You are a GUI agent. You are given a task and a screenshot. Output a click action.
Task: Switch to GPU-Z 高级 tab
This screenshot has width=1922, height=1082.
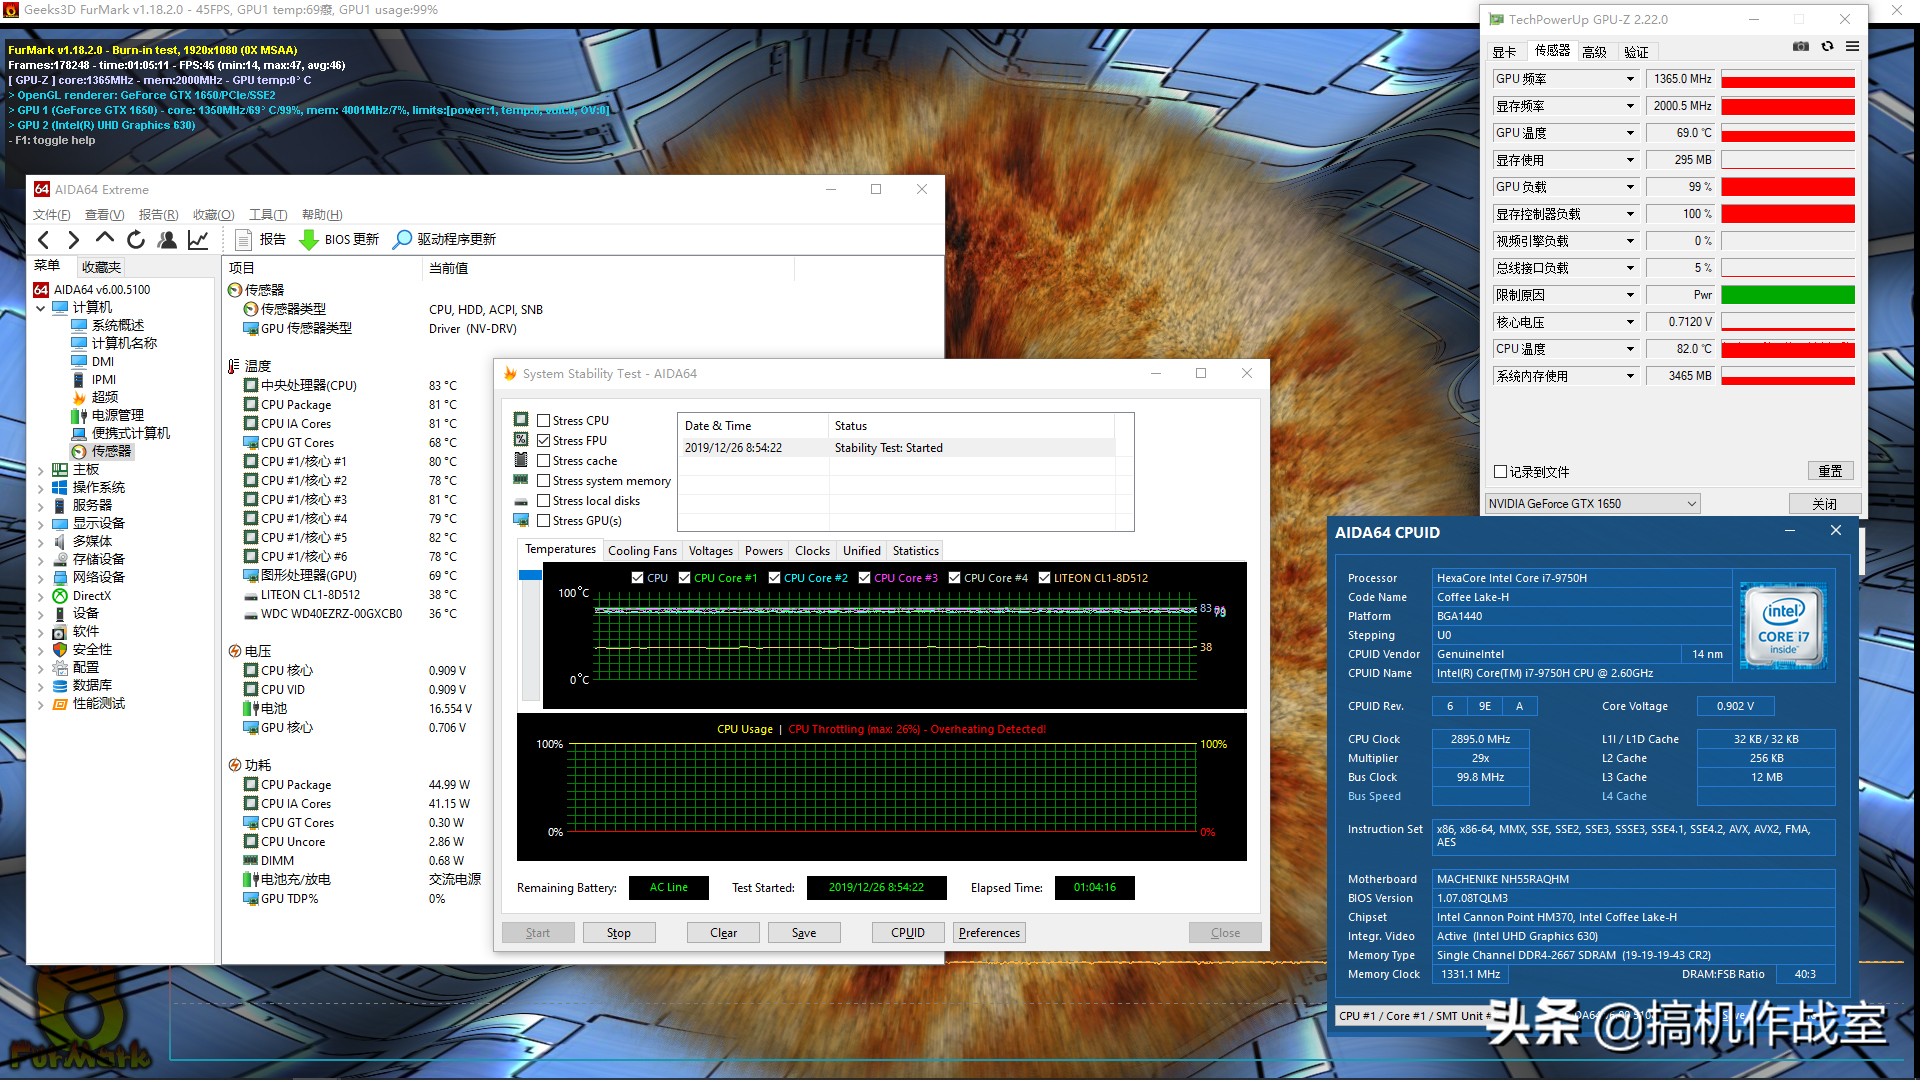point(1595,52)
